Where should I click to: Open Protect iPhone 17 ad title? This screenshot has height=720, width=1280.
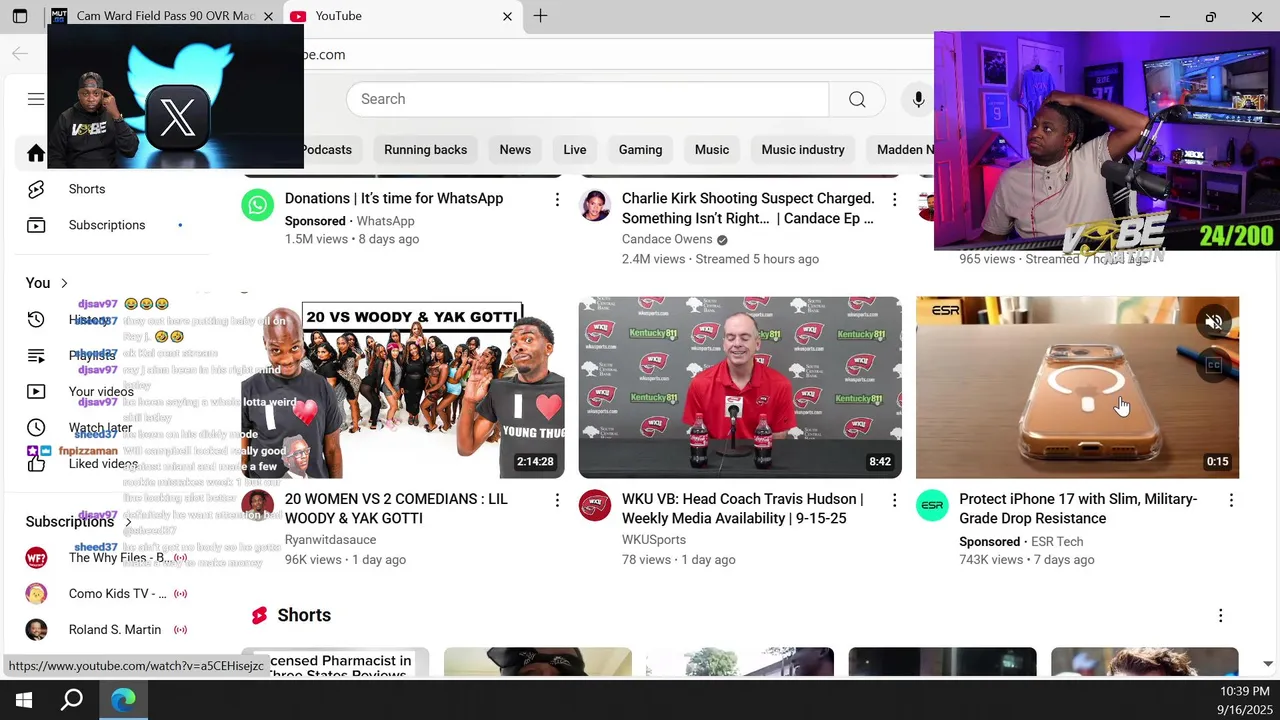tap(1078, 508)
